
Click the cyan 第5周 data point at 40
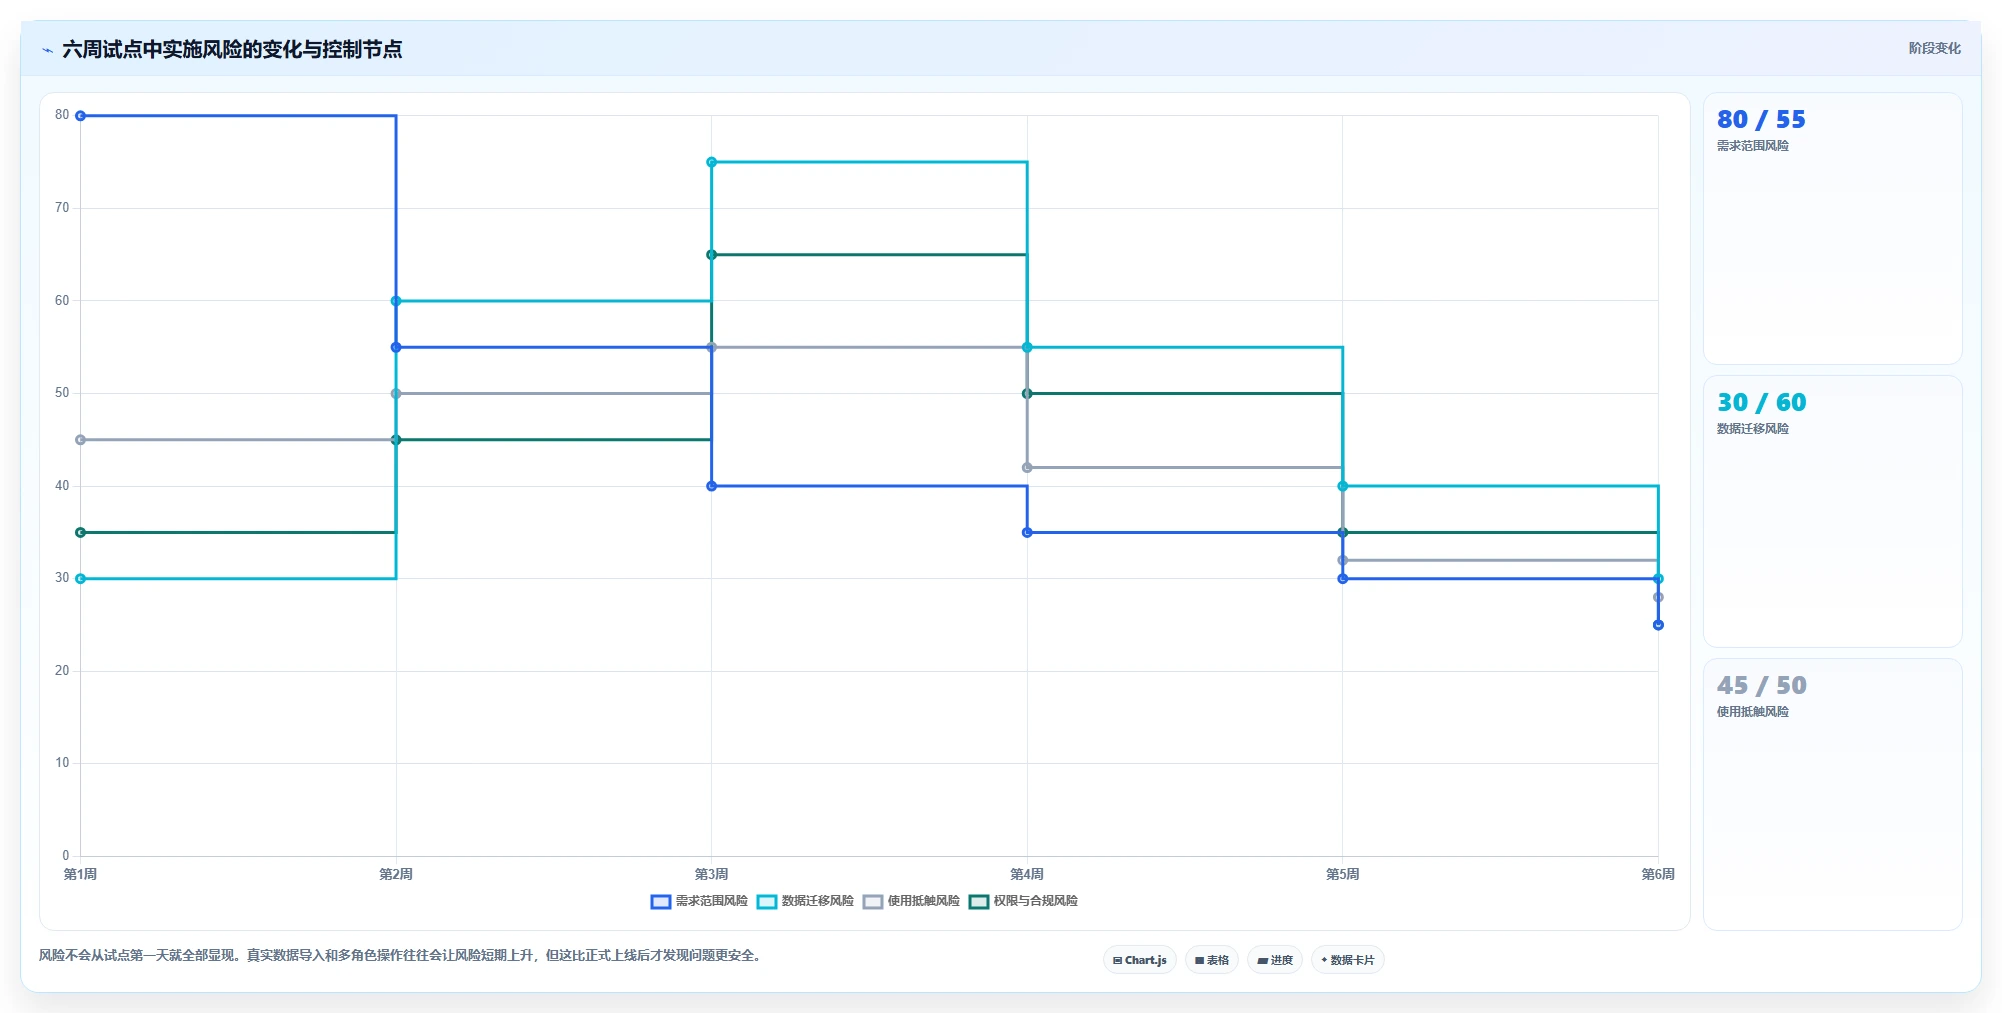point(1343,486)
